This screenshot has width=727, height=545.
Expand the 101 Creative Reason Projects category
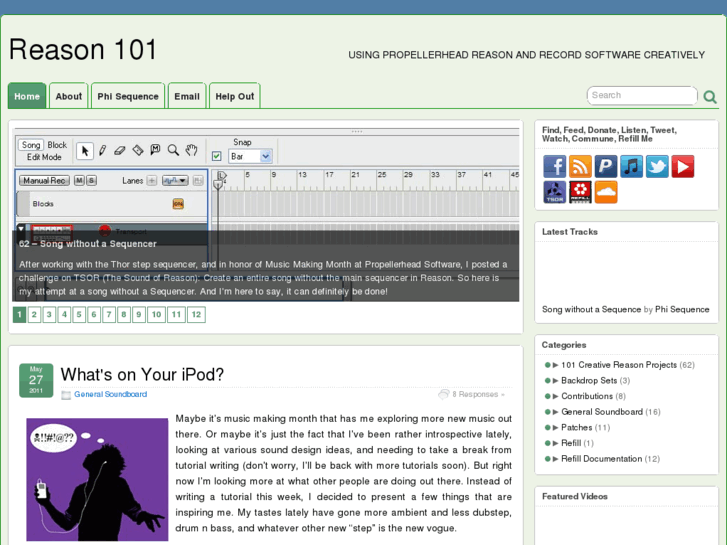(555, 365)
